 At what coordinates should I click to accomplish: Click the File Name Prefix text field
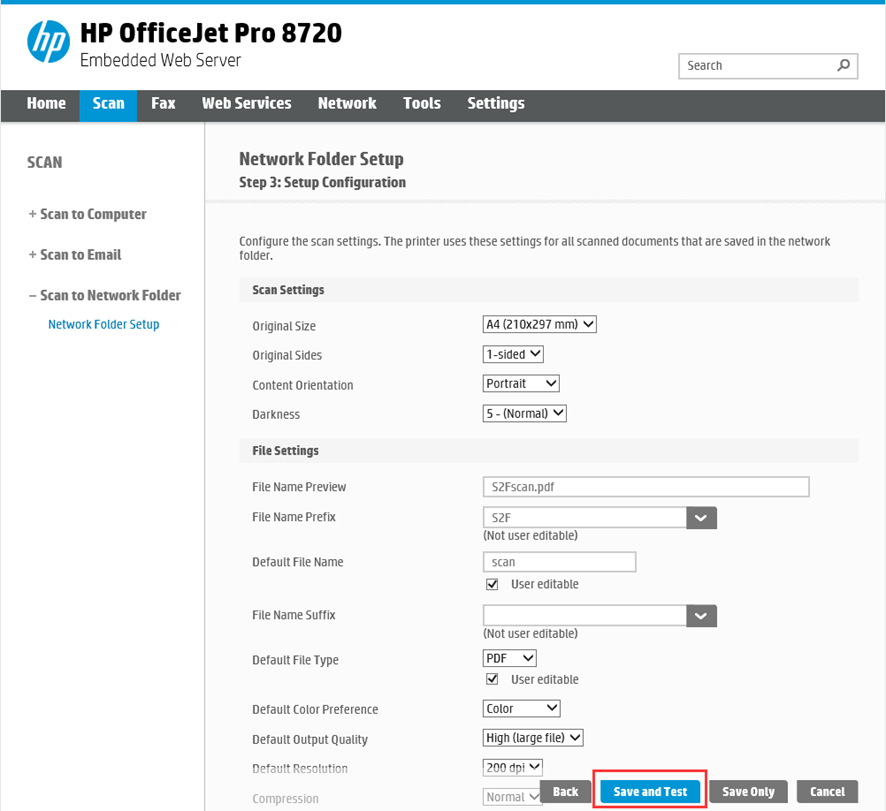[585, 518]
